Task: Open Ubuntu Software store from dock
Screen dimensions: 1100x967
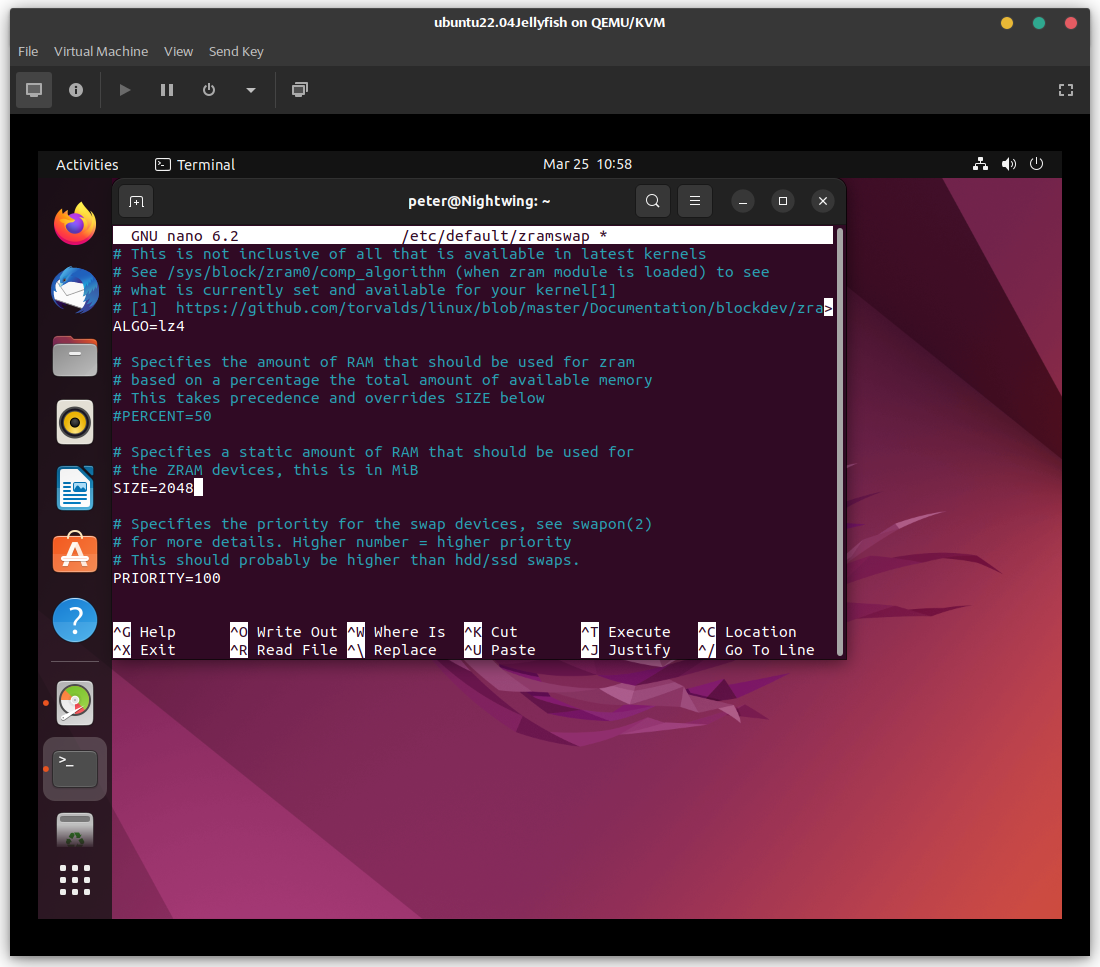Action: tap(75, 553)
